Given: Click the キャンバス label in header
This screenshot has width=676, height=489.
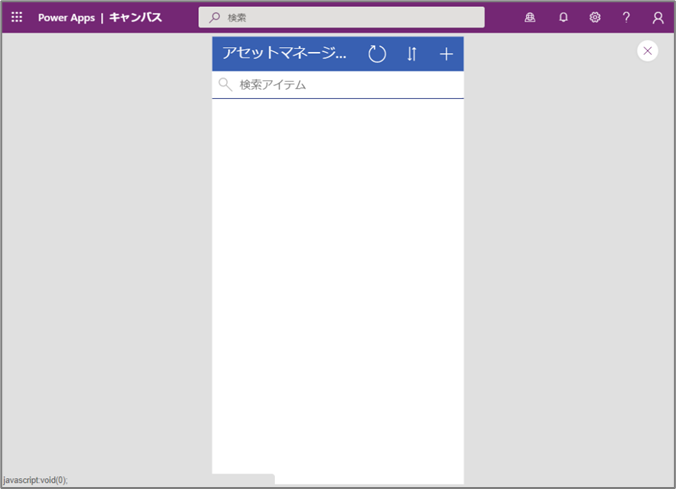Looking at the screenshot, I should click(x=135, y=17).
